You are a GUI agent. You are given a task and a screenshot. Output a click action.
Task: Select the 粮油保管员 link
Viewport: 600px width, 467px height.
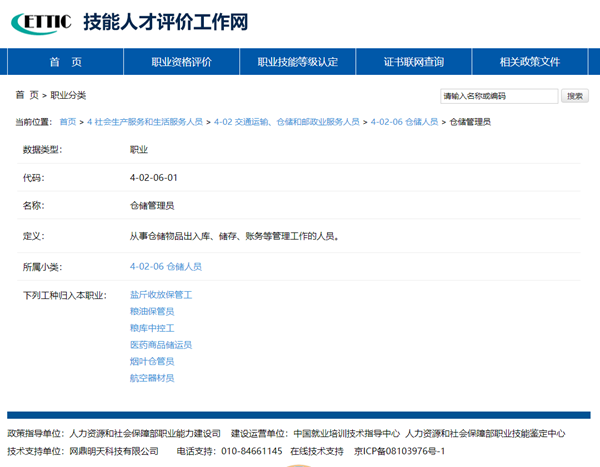point(152,312)
